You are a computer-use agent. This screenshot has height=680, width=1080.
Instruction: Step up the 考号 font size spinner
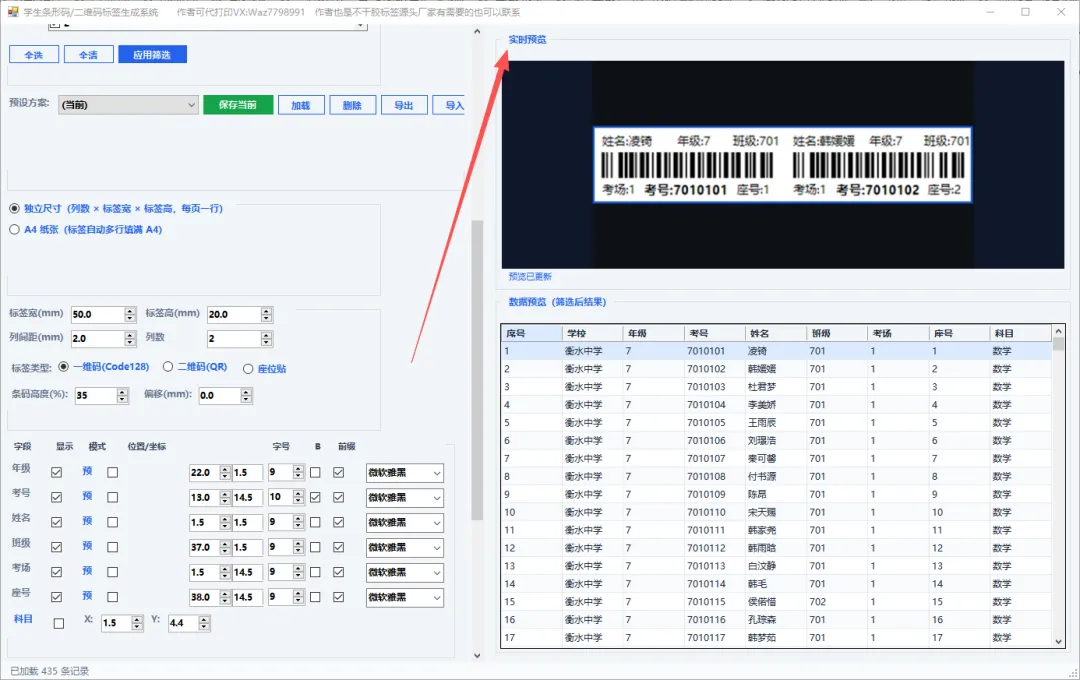(x=298, y=493)
